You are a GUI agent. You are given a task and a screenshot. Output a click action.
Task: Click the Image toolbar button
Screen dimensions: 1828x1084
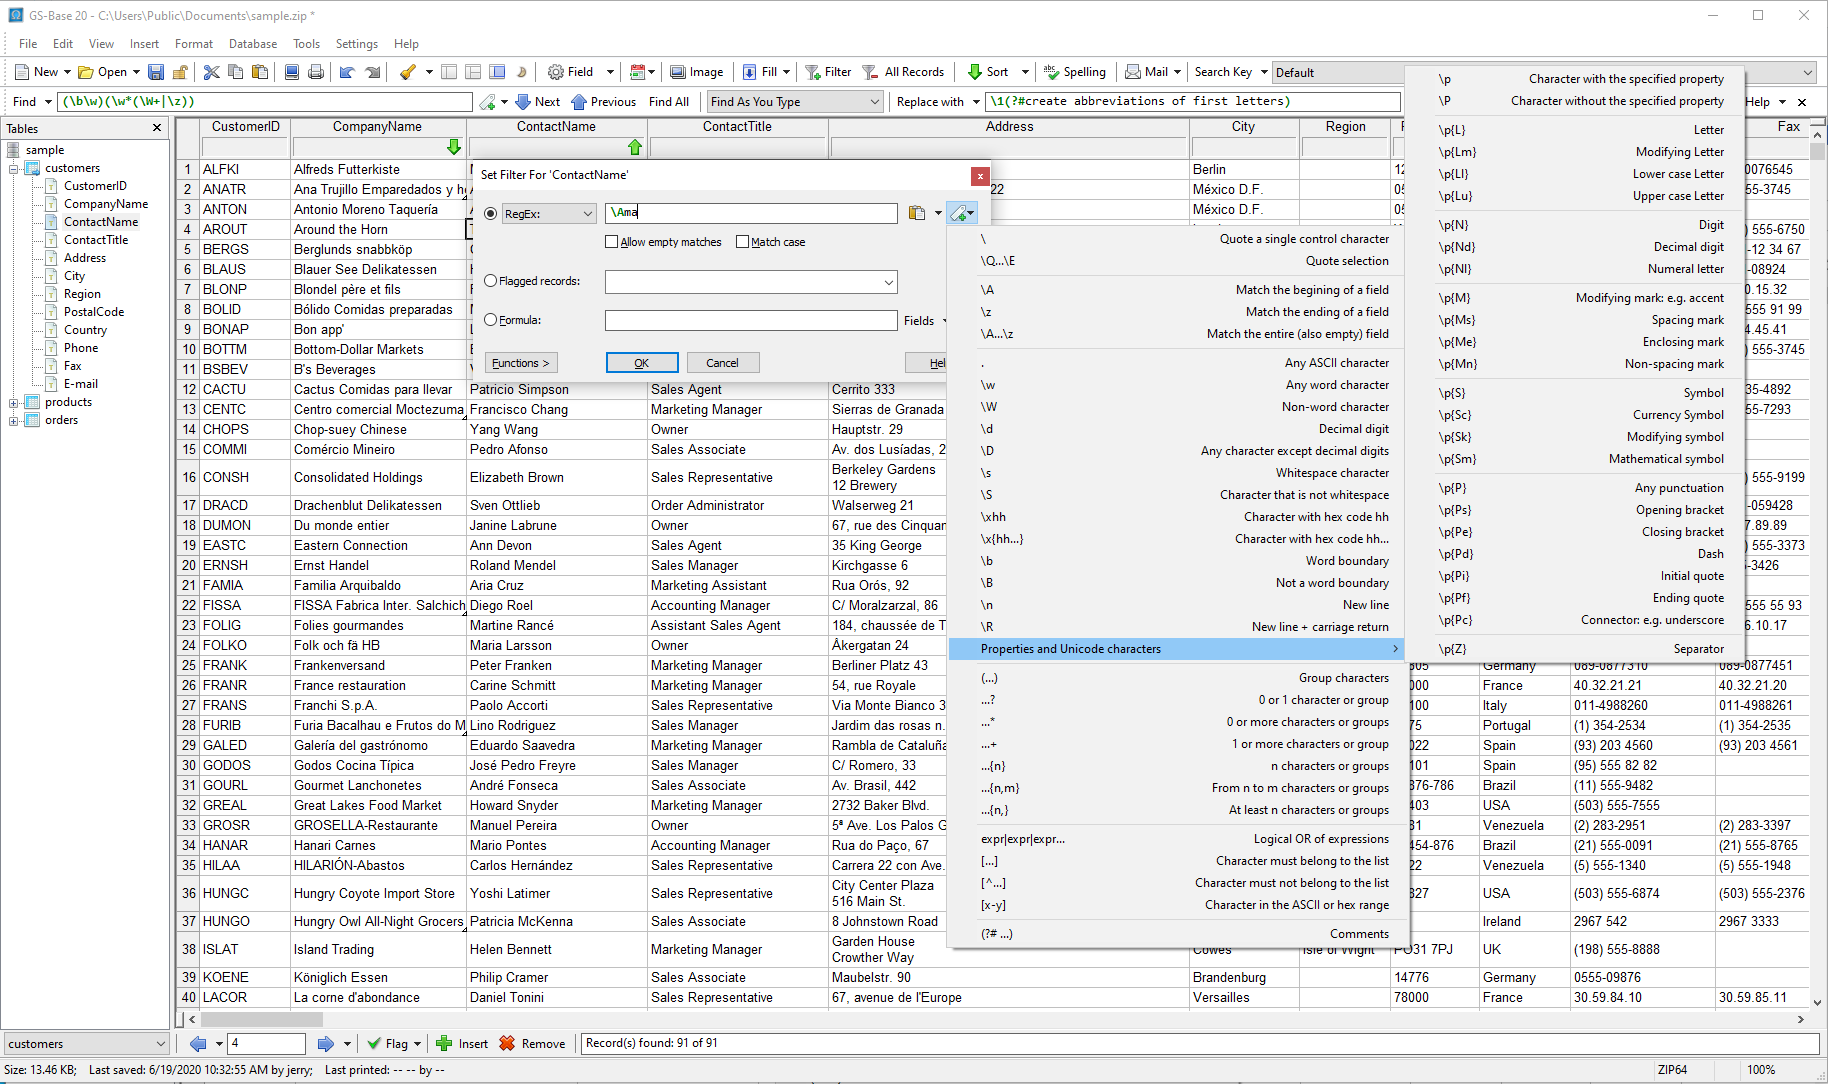696,72
